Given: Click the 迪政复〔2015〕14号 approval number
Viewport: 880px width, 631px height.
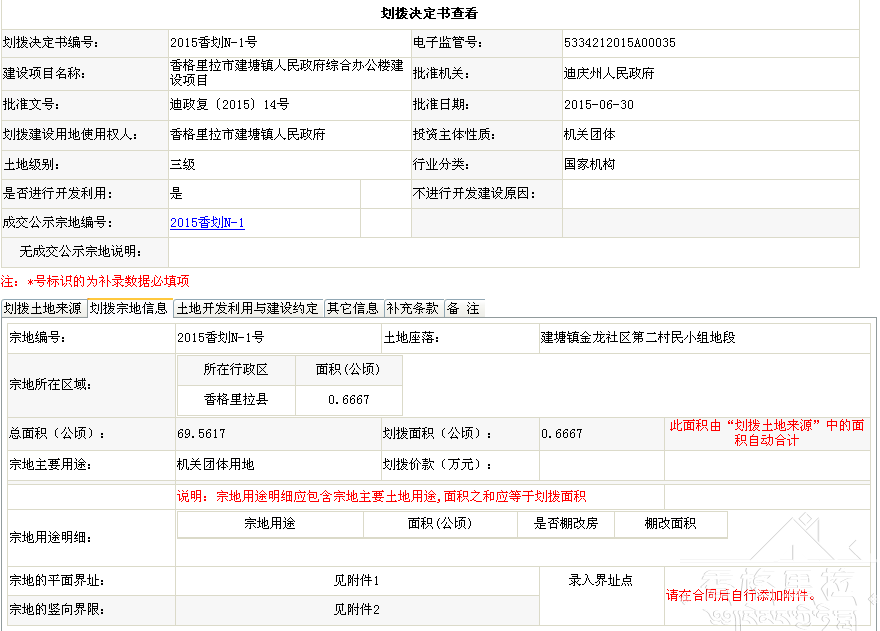Looking at the screenshot, I should pyautogui.click(x=229, y=105).
